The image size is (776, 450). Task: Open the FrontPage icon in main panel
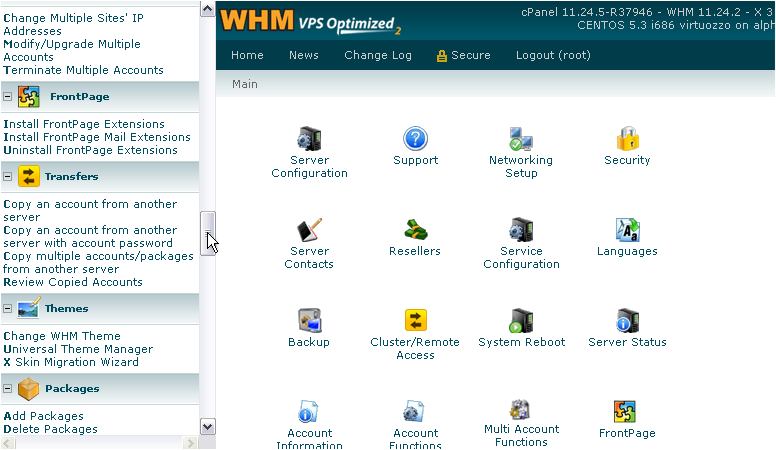coord(625,411)
